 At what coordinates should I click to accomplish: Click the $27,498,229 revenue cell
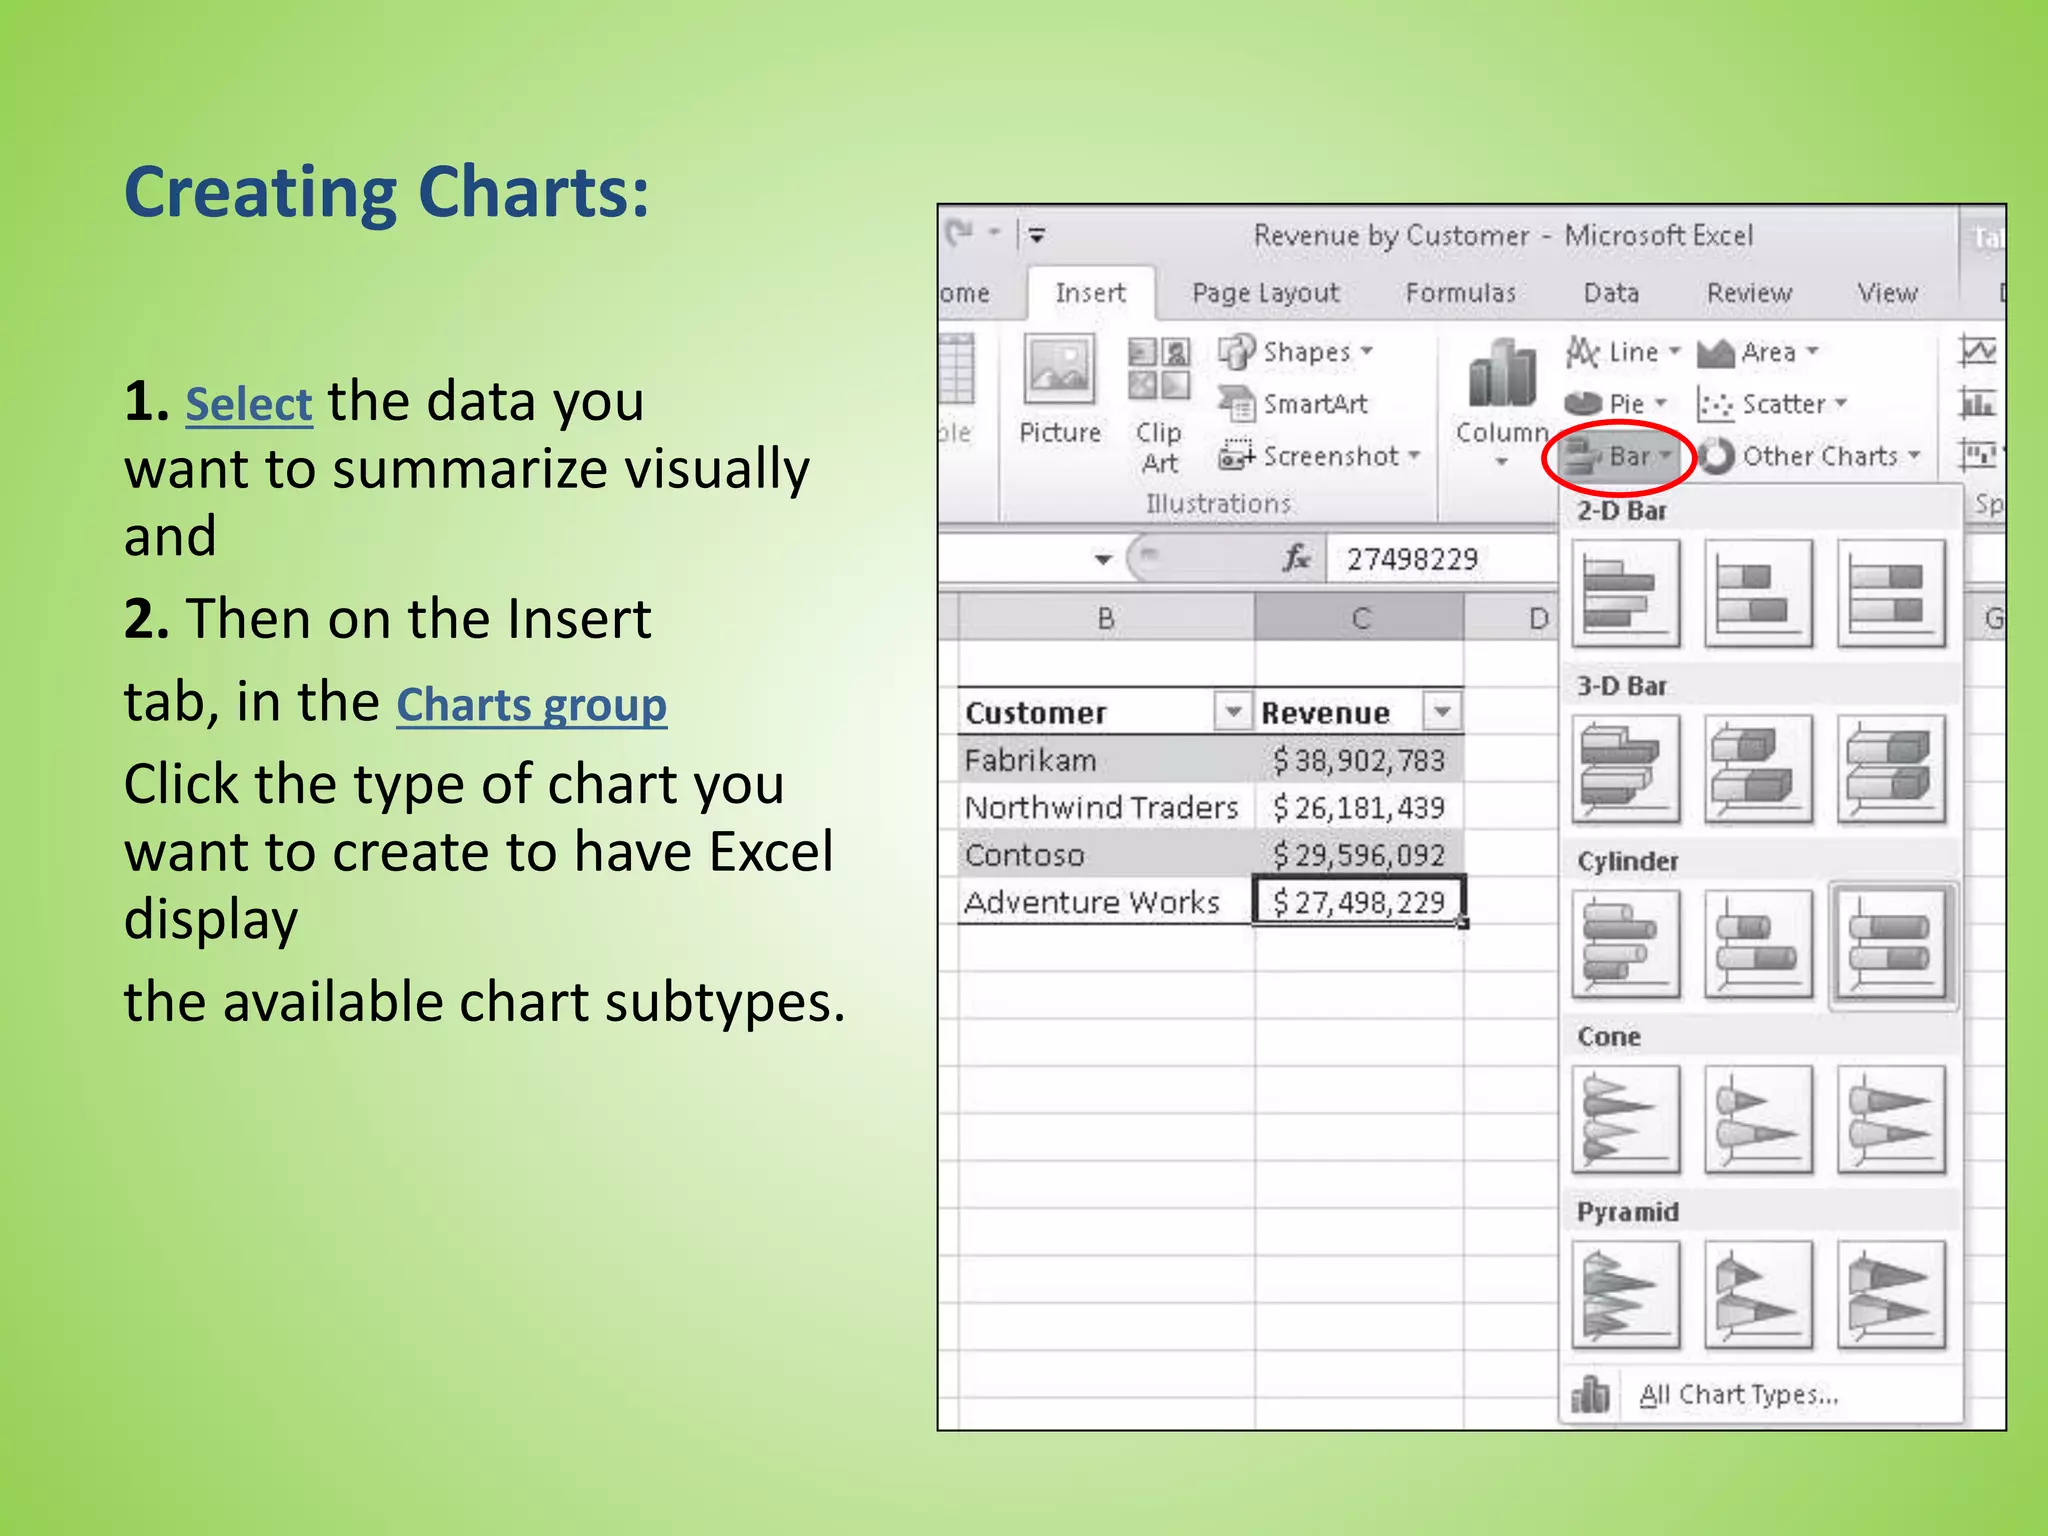tap(1360, 902)
